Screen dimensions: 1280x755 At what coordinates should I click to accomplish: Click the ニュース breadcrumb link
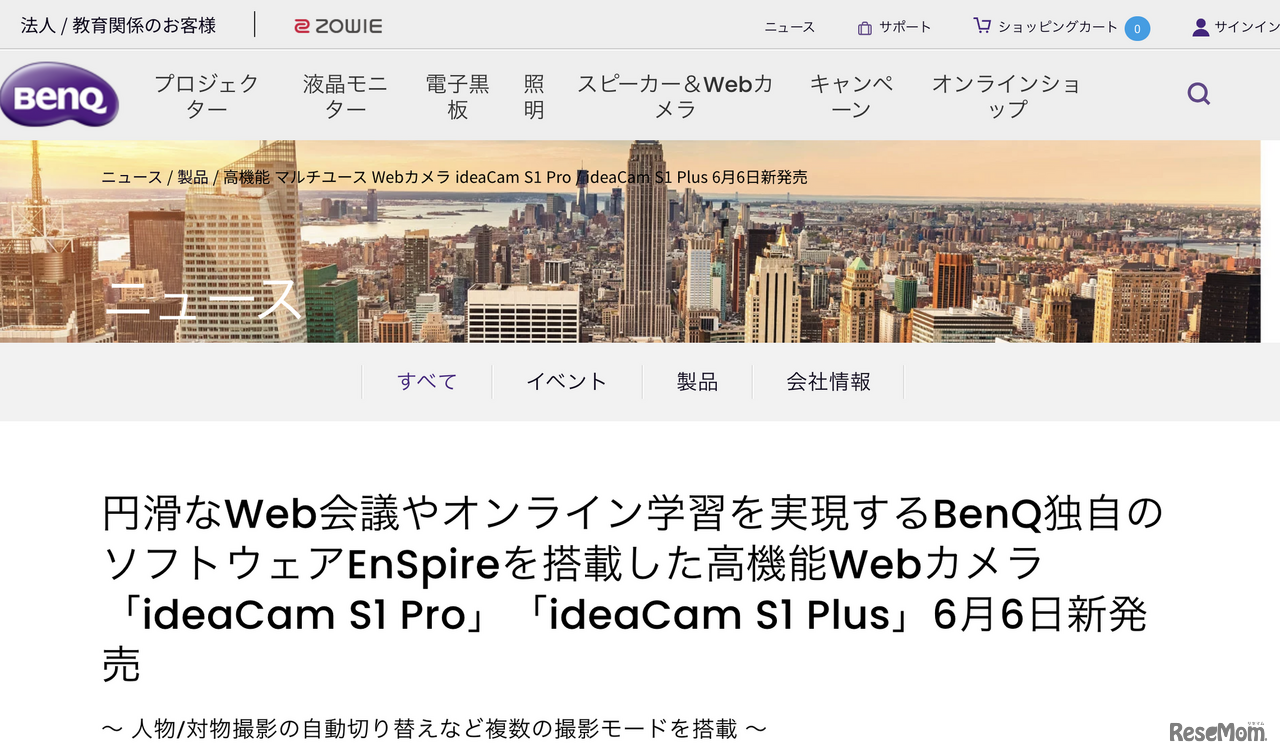(131, 177)
